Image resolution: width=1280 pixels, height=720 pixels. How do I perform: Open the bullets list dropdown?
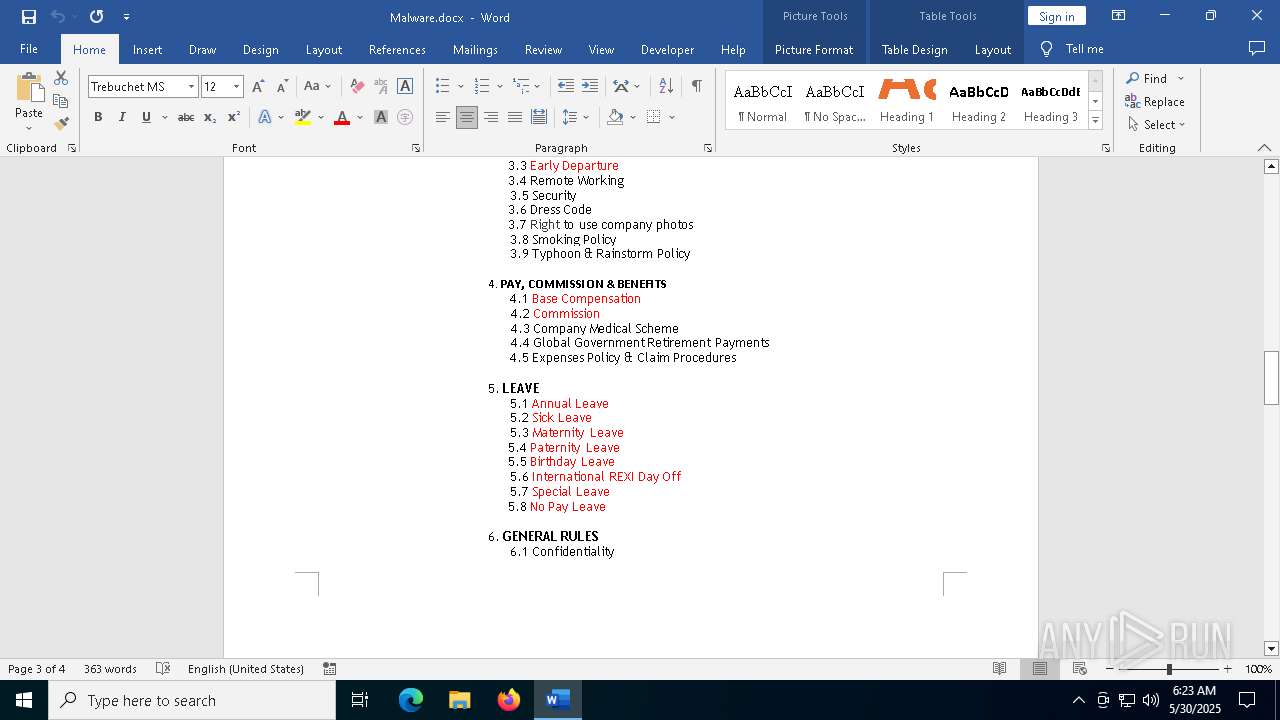pos(461,87)
